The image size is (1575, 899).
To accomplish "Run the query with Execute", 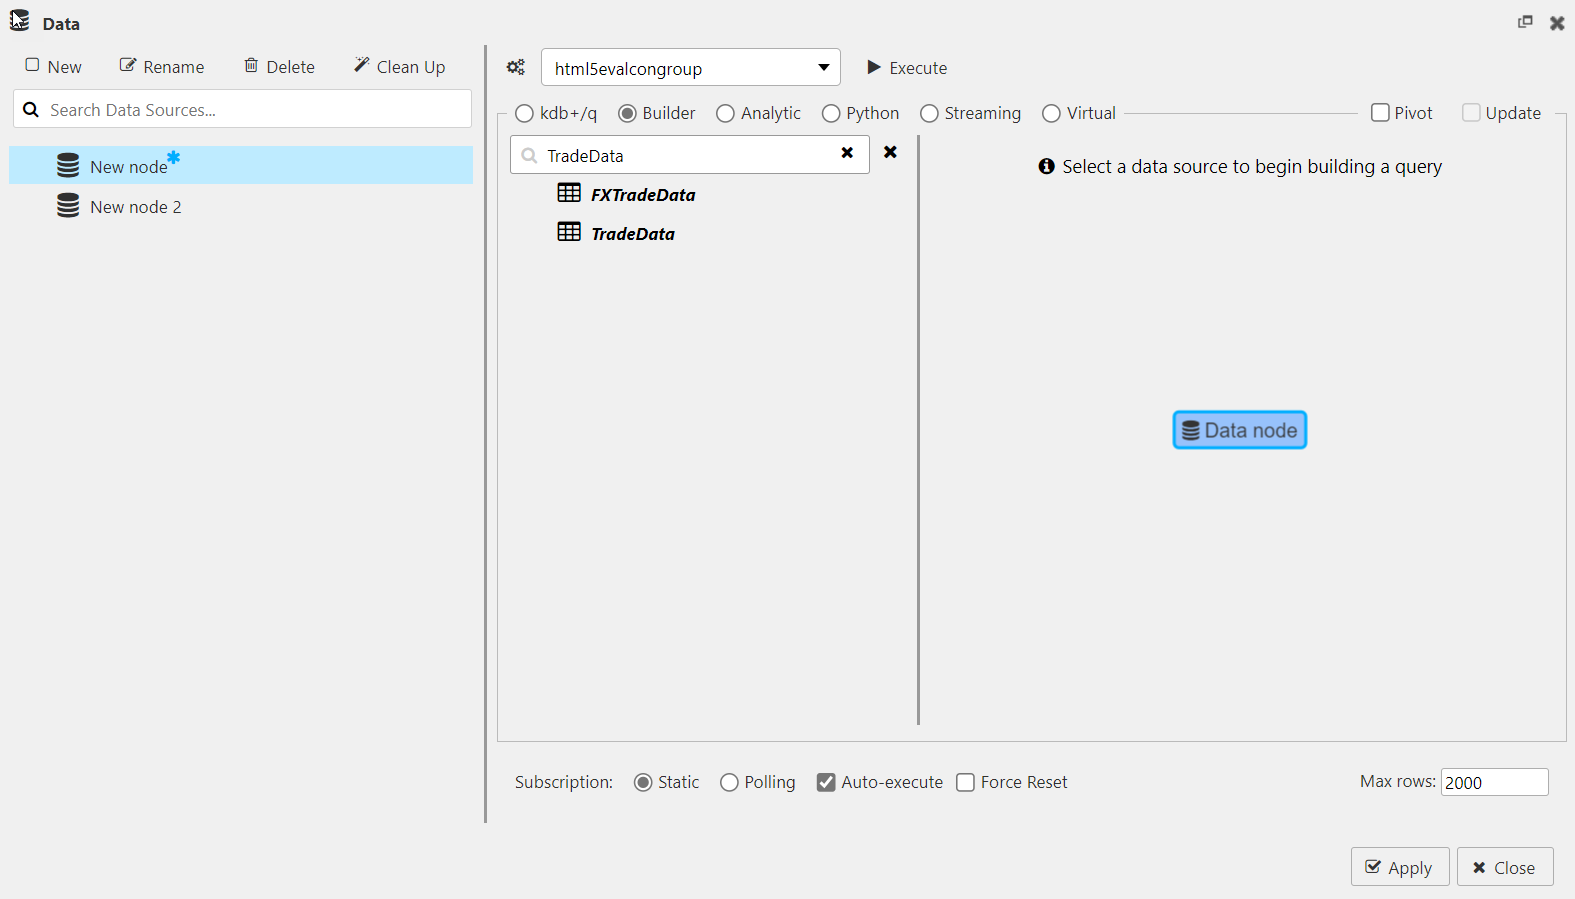I will 906,68.
